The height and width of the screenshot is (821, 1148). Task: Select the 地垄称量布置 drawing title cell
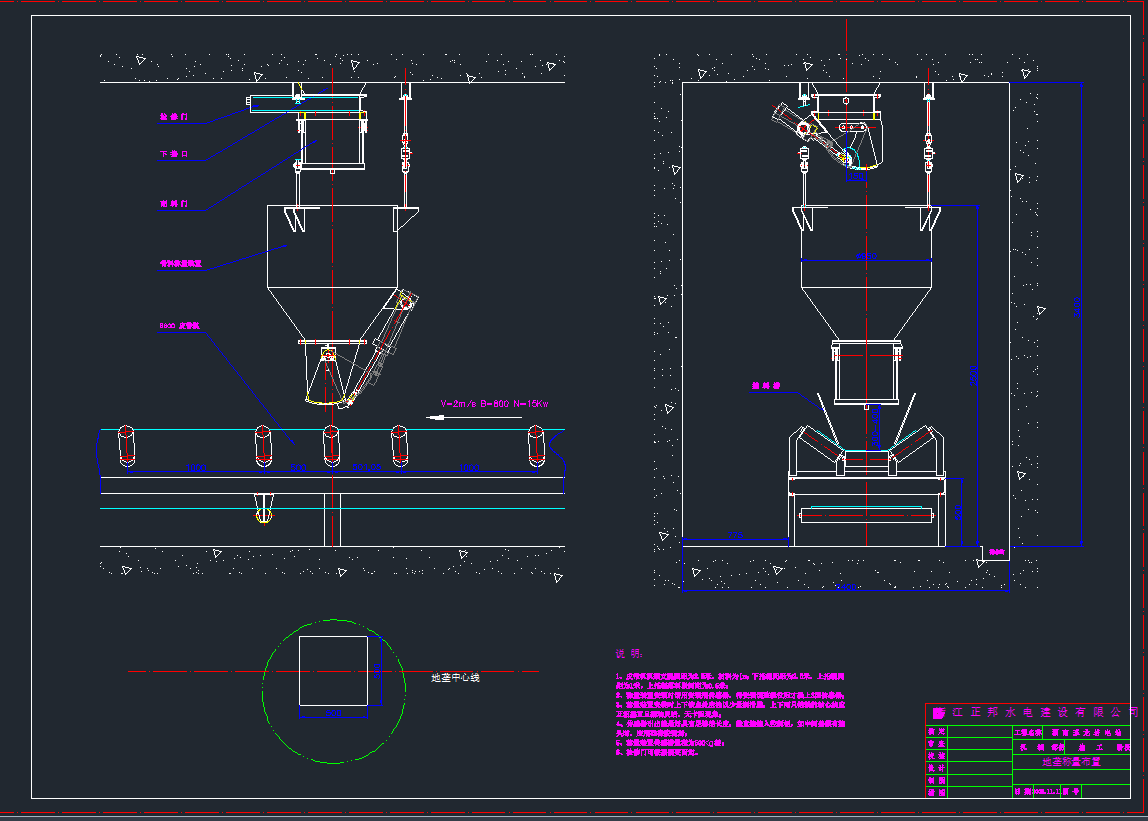[x=1071, y=762]
